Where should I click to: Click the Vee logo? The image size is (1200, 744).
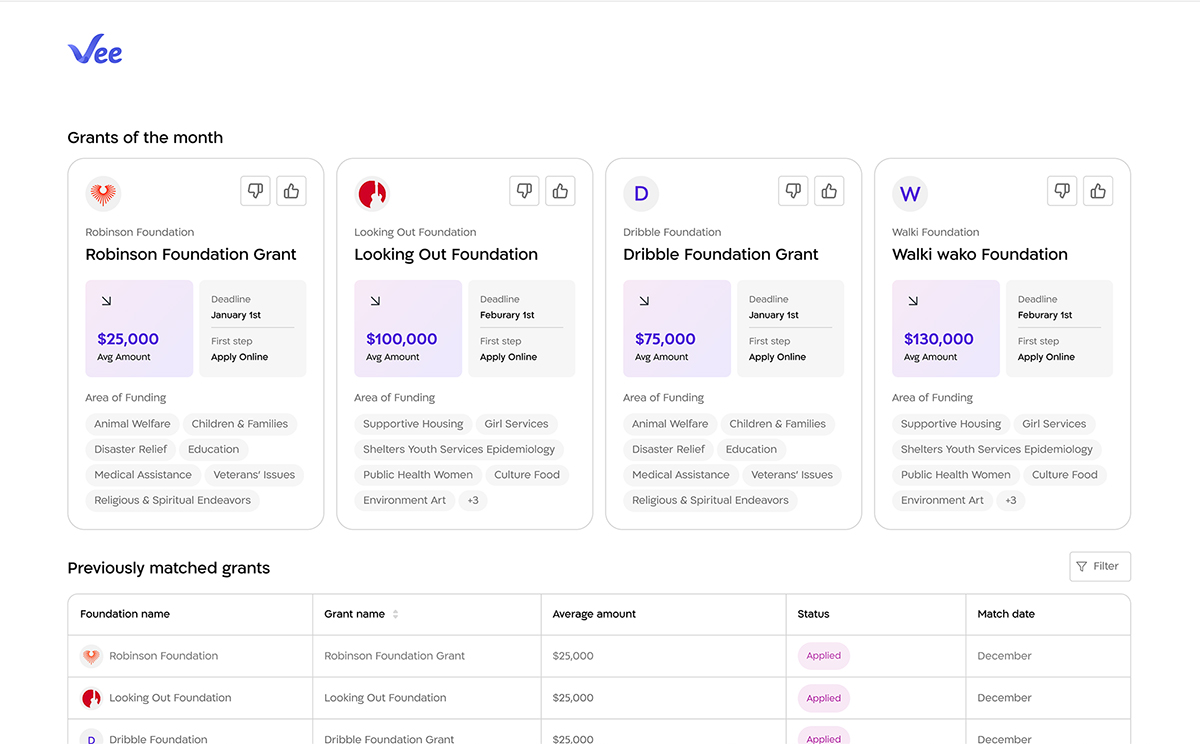(x=95, y=50)
